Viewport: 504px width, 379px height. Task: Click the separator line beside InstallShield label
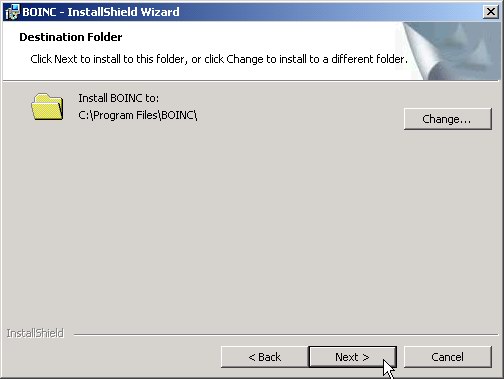coord(286,334)
